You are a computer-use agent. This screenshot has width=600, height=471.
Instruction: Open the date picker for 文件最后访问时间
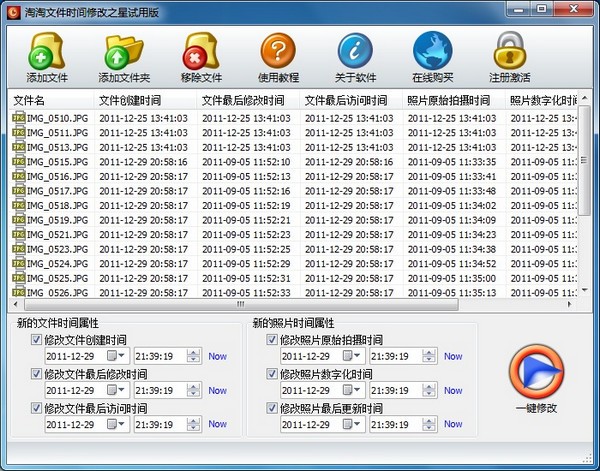point(116,424)
